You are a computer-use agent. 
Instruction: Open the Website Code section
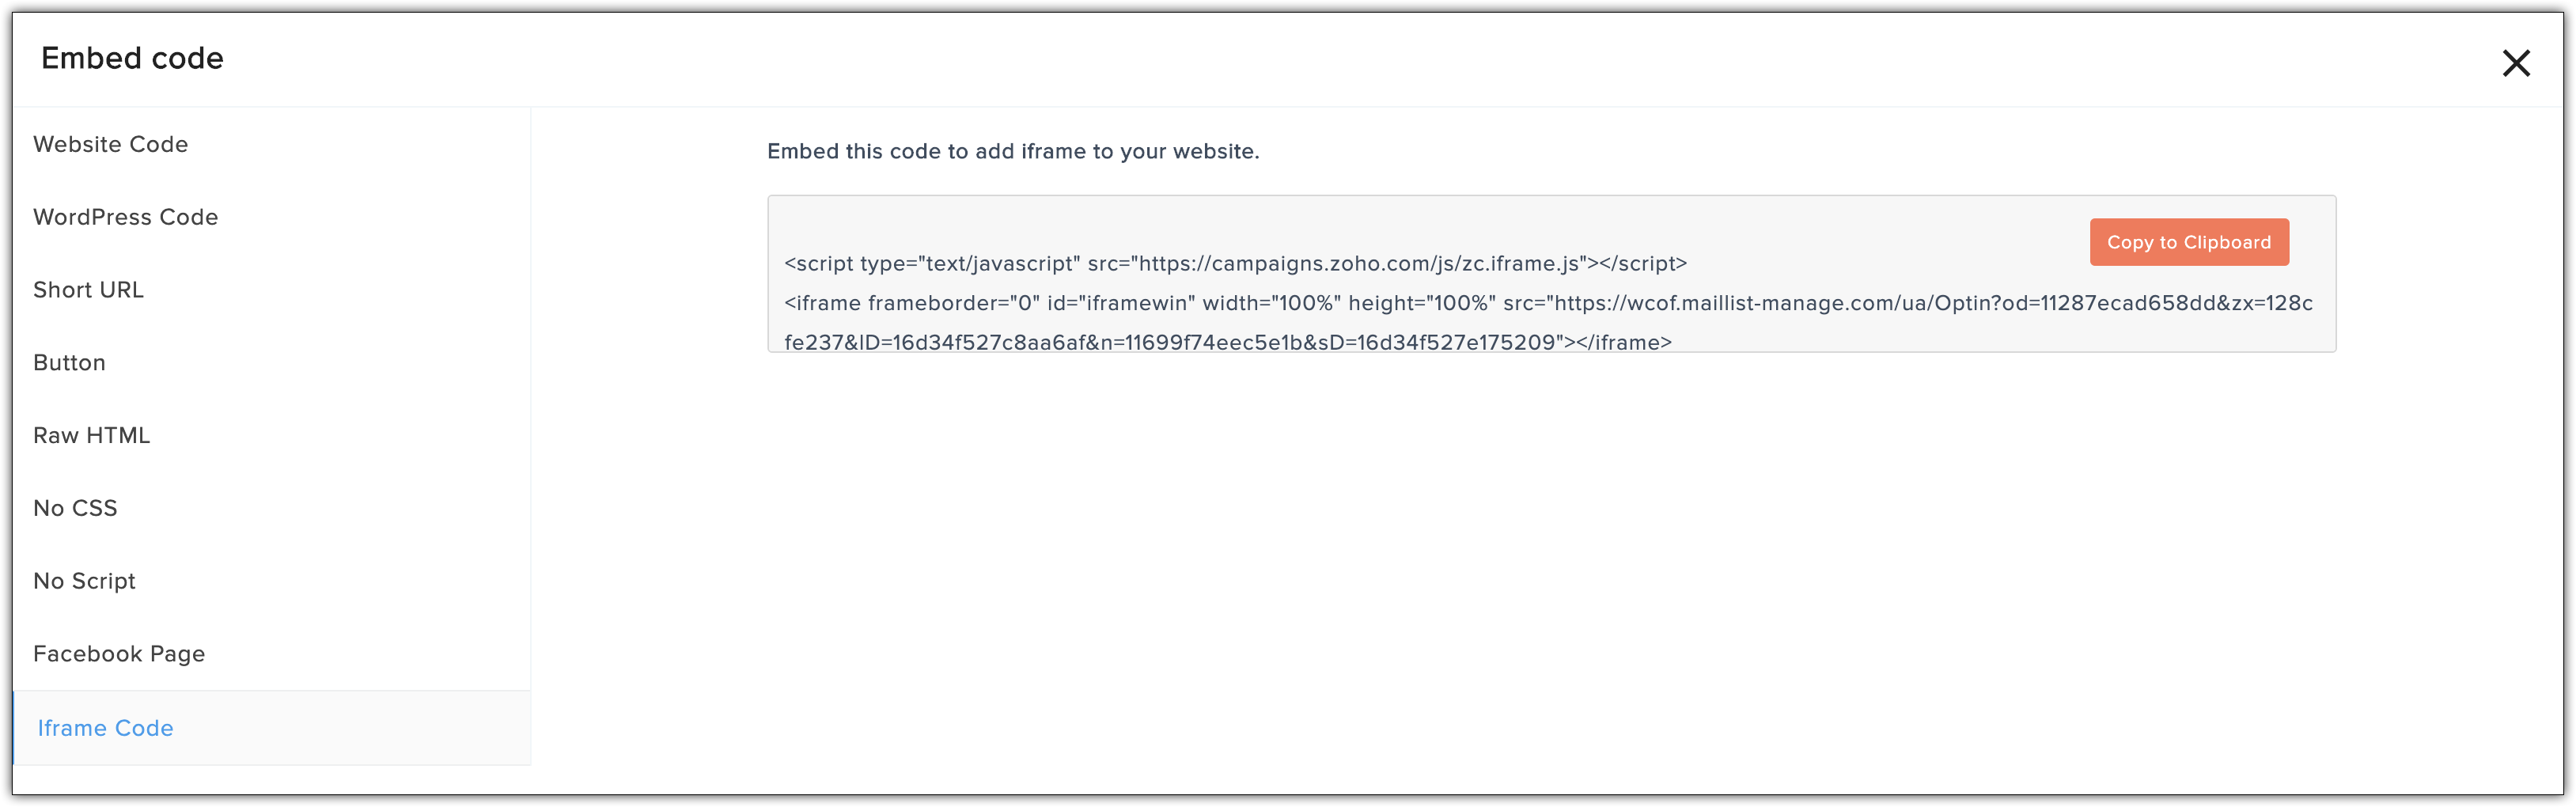(x=110, y=144)
